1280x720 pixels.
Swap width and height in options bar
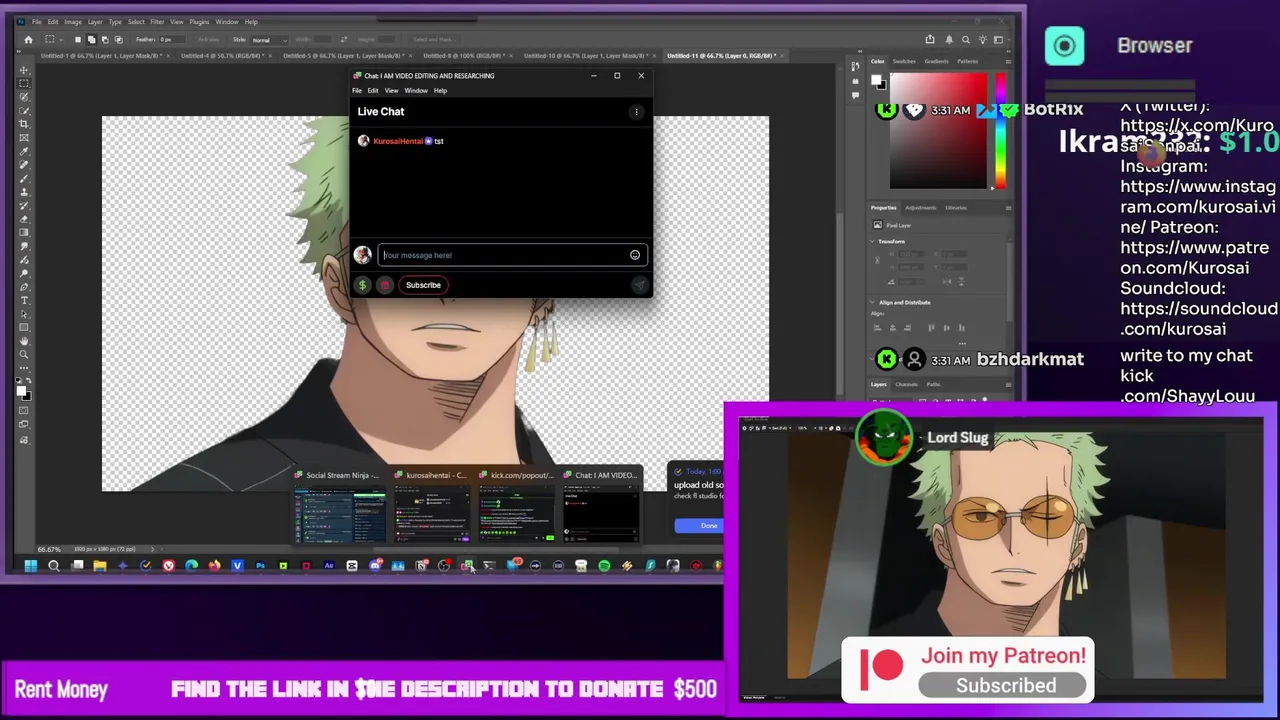pos(343,40)
